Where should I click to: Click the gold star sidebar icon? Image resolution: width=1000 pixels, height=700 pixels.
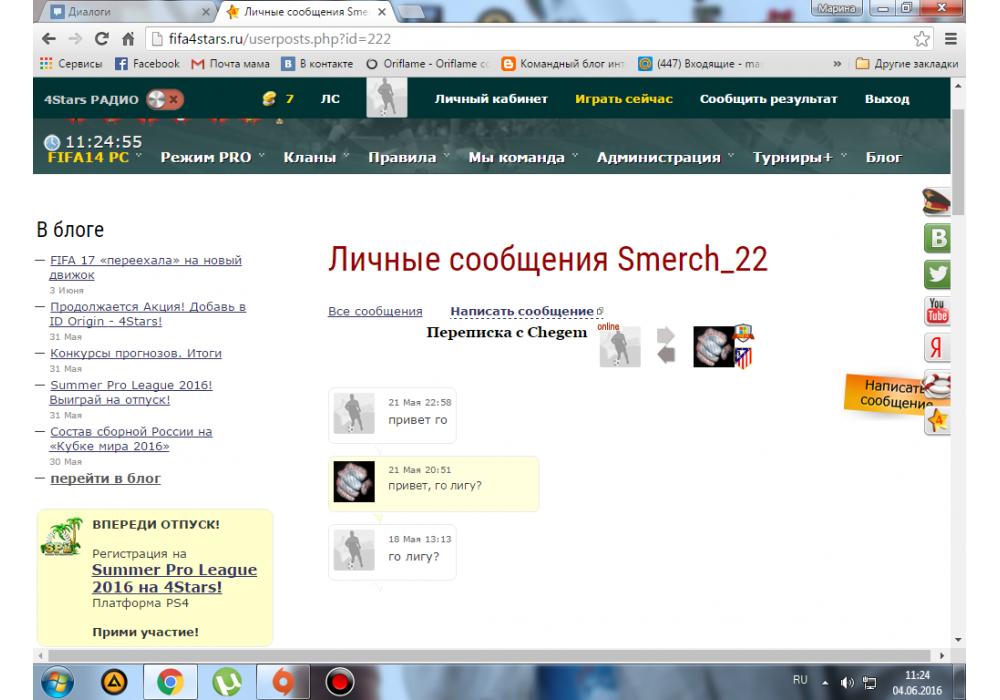tap(939, 421)
